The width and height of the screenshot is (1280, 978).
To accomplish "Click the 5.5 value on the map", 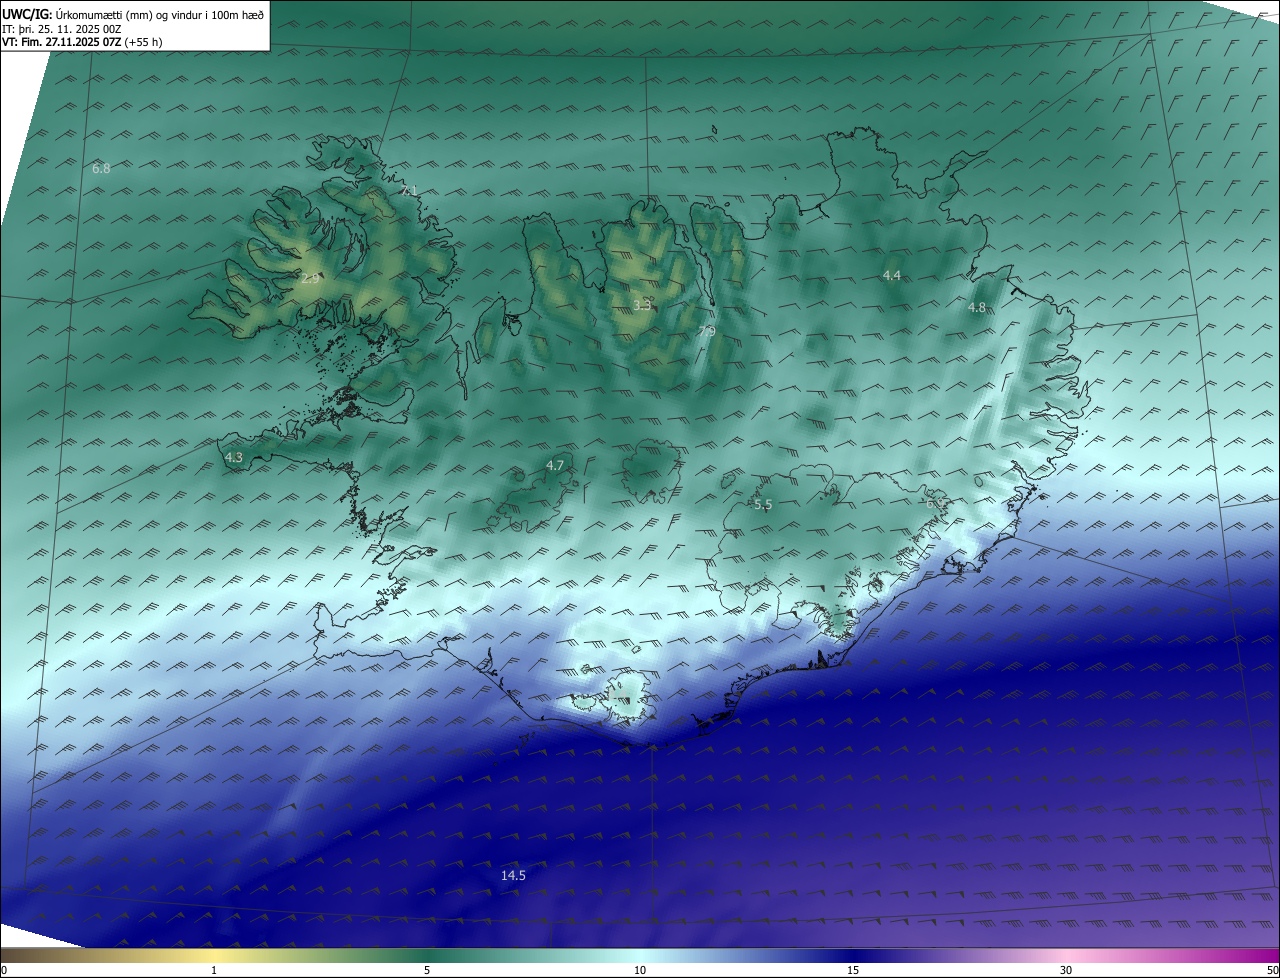I will pos(763,505).
